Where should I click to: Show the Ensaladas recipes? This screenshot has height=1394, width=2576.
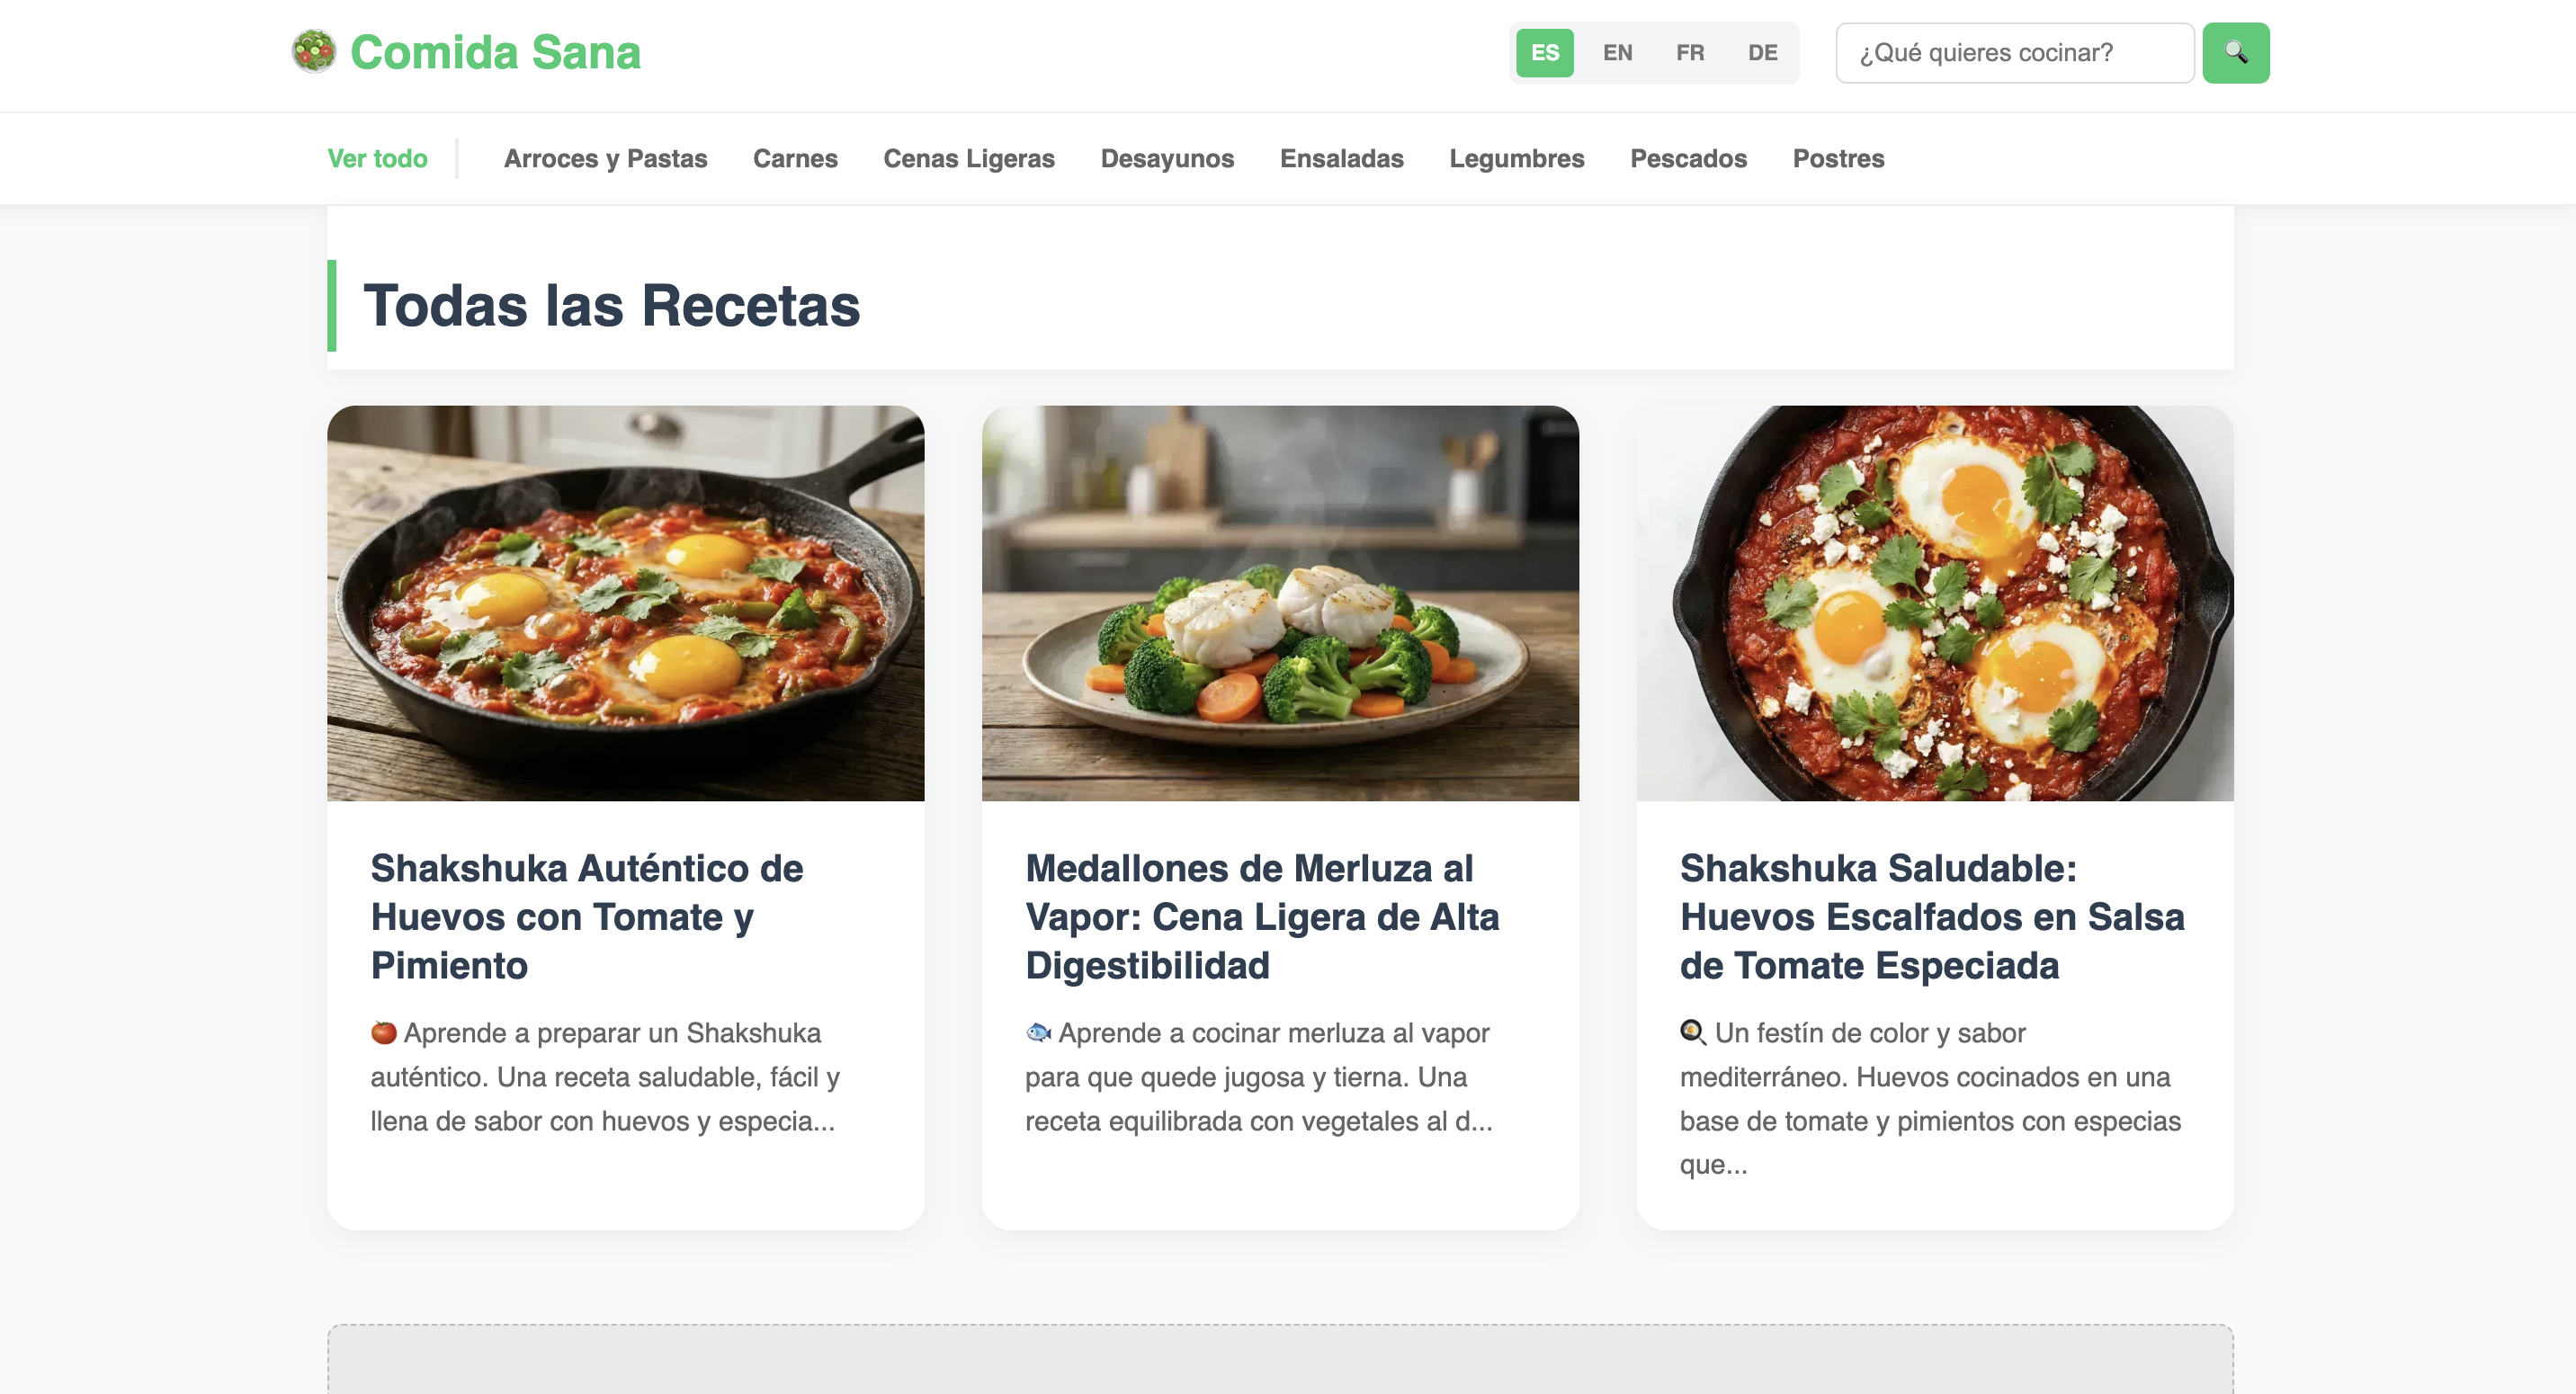(1341, 158)
